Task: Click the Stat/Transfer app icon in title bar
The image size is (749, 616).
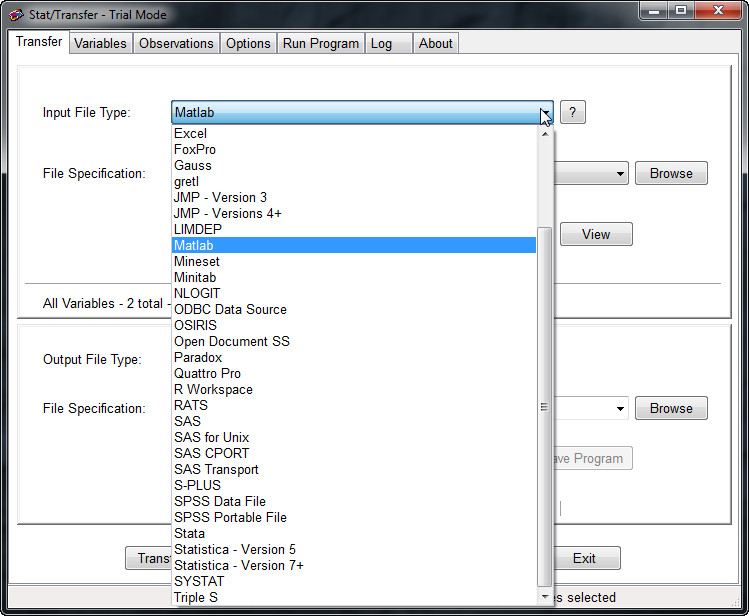Action: (x=16, y=15)
